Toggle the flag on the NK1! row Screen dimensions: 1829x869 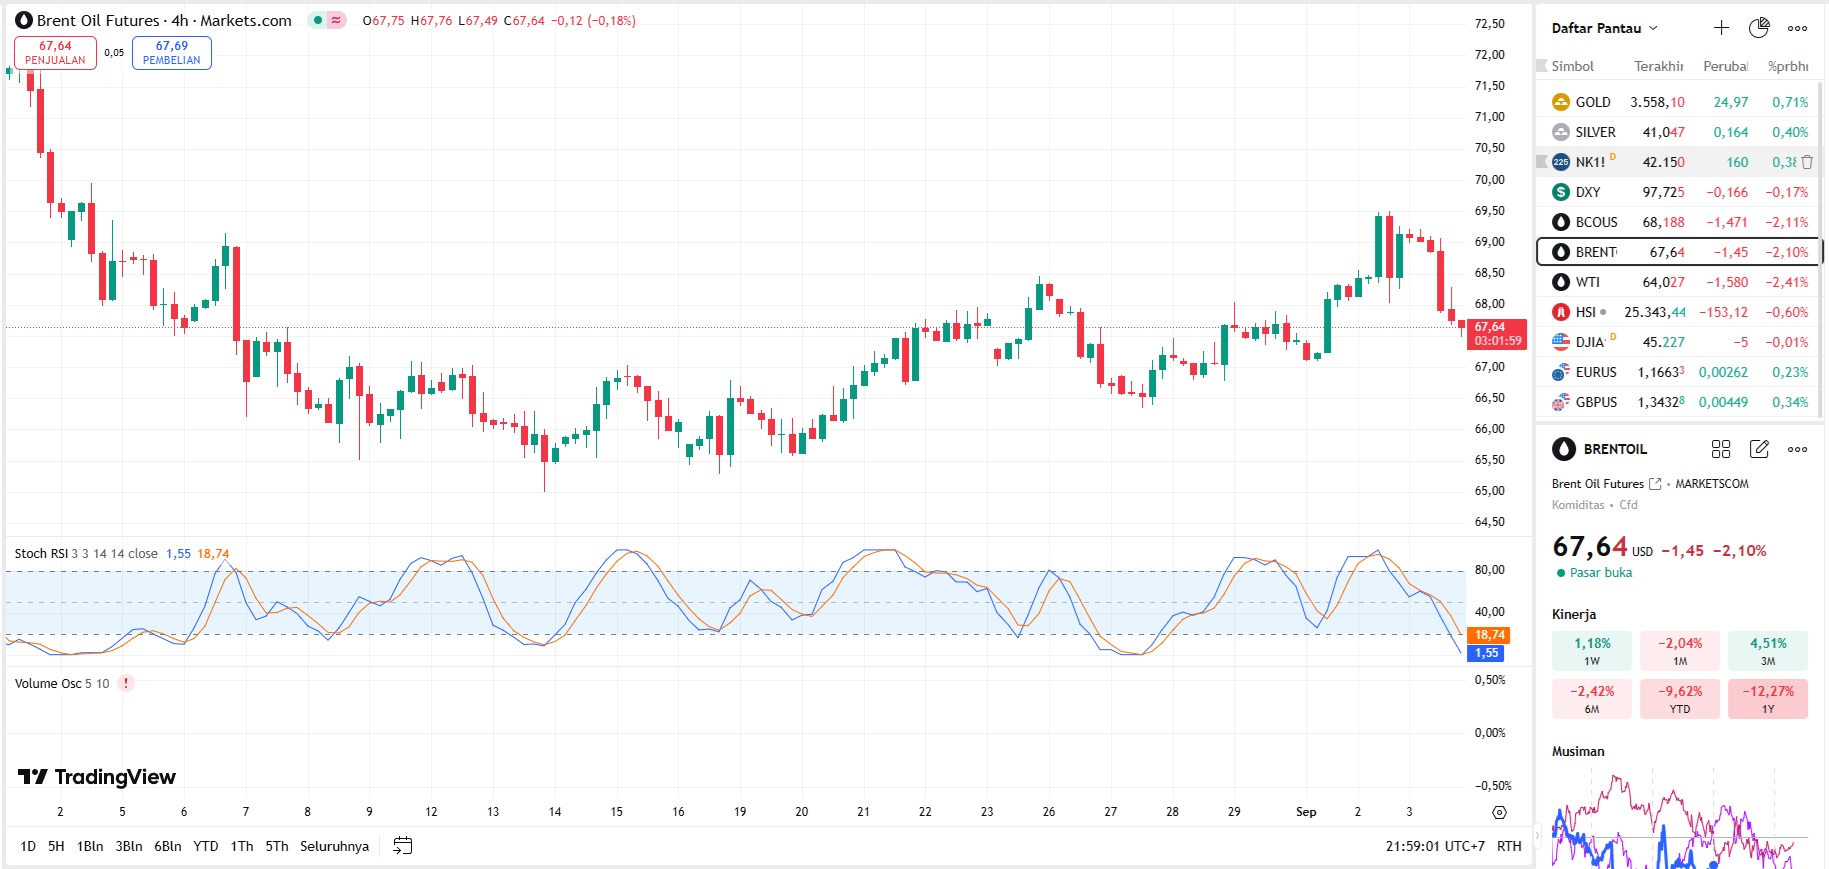(1542, 162)
